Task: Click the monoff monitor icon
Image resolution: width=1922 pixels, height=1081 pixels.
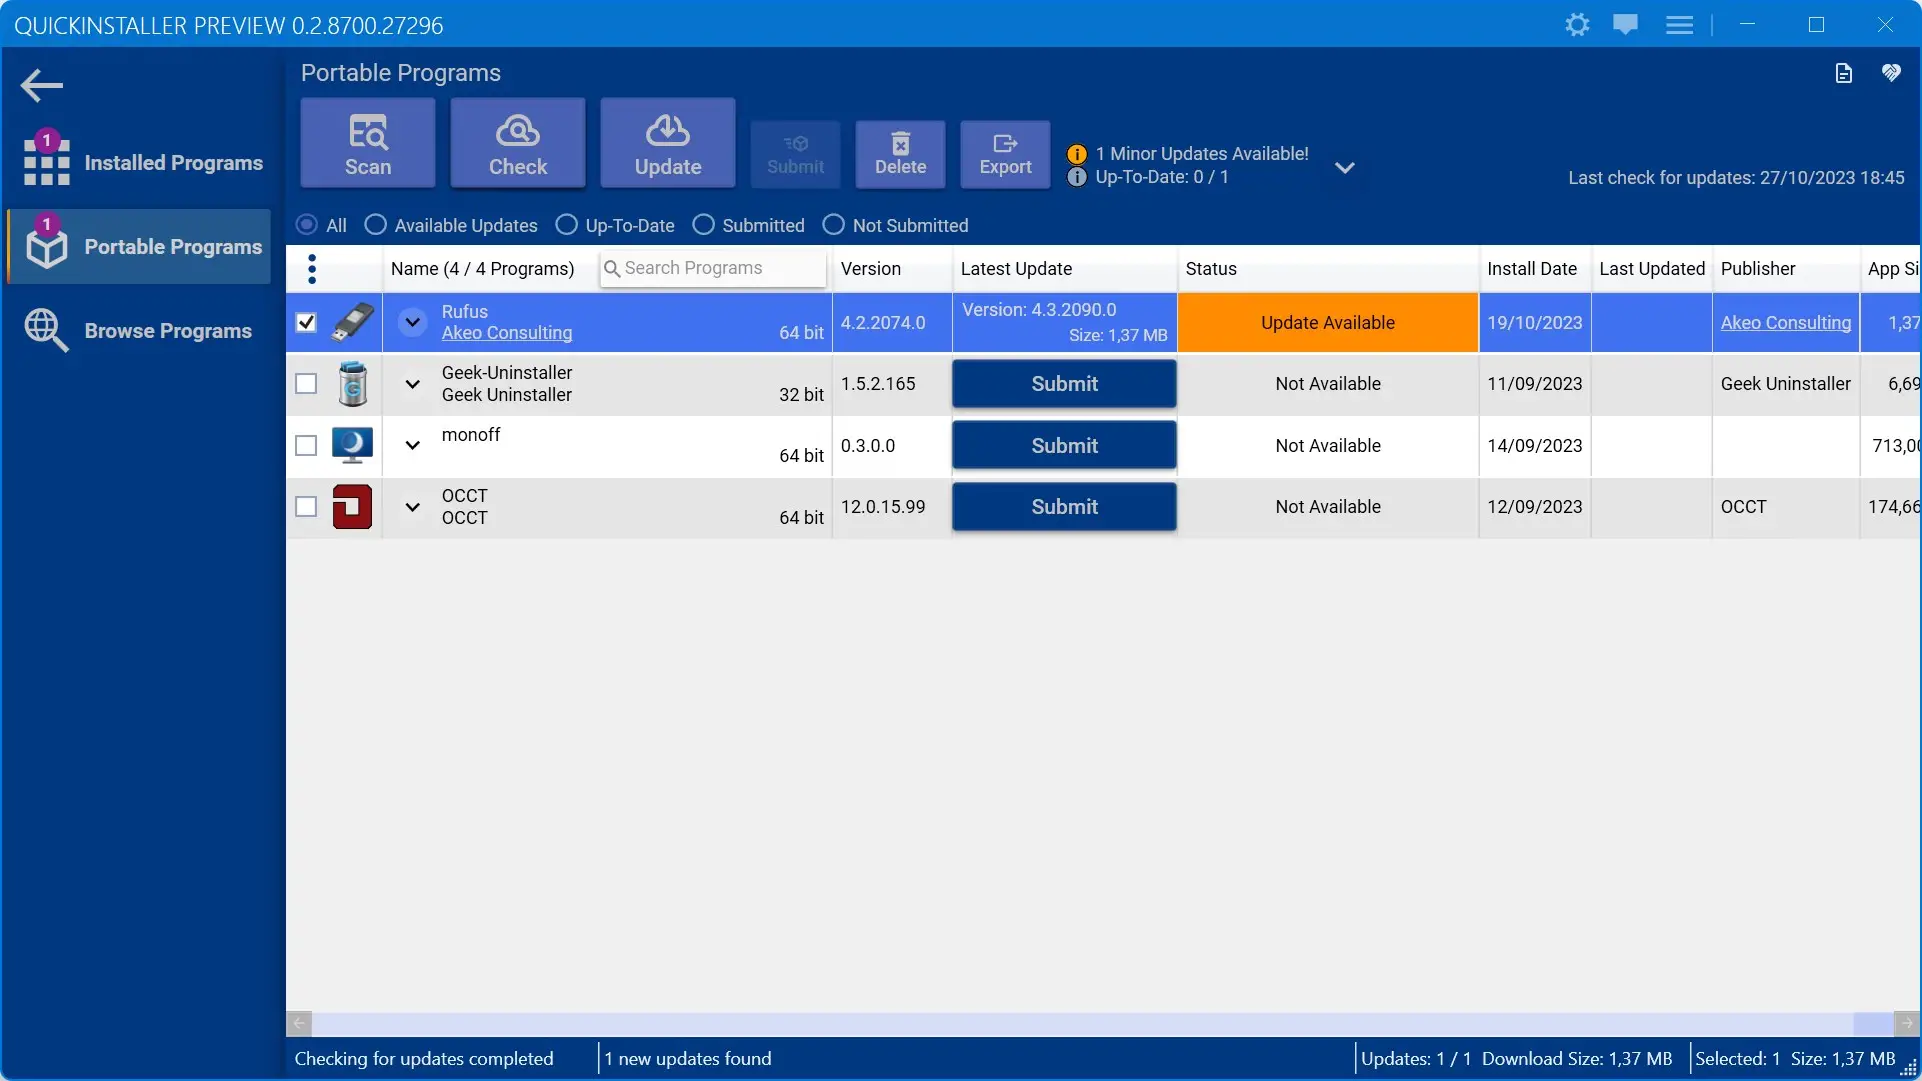Action: tap(352, 445)
